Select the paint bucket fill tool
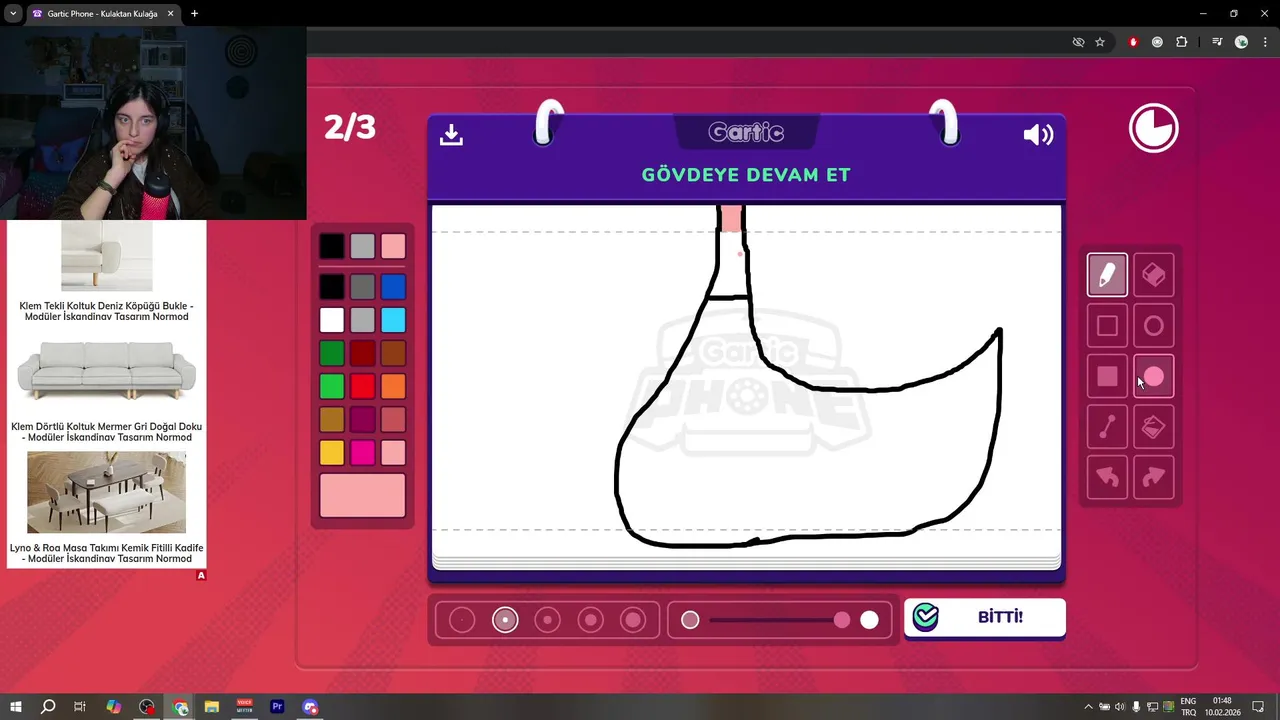The height and width of the screenshot is (720, 1280). [x=1154, y=427]
